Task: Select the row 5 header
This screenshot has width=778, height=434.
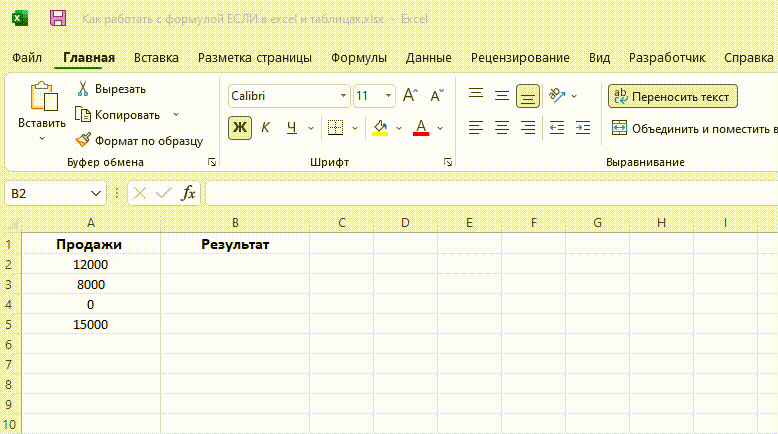Action: click(10, 324)
